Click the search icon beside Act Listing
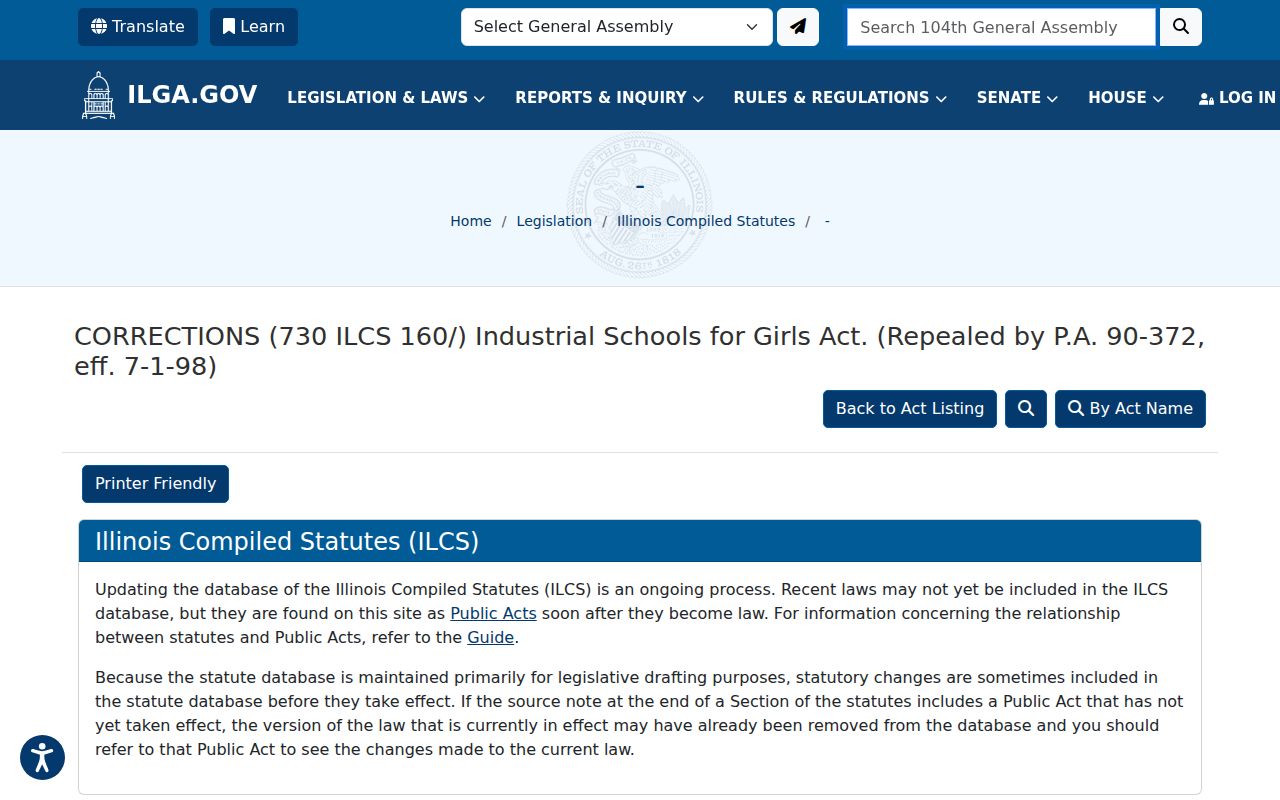 tap(1026, 409)
